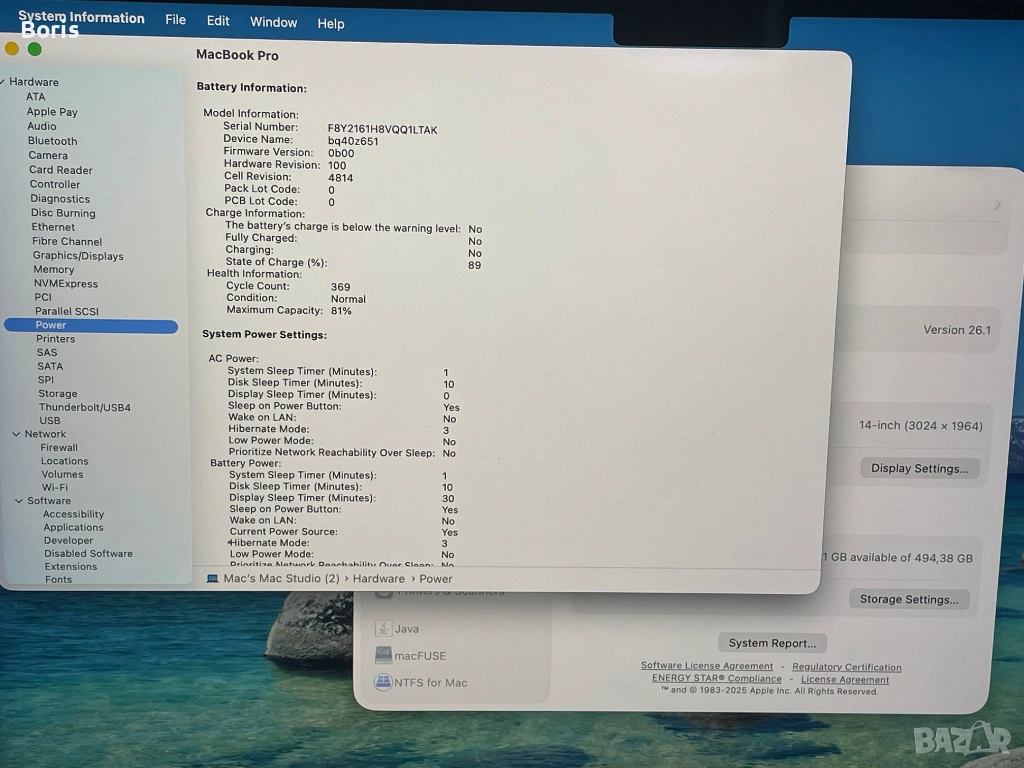Image resolution: width=1024 pixels, height=768 pixels.
Task: Click the macFUSE icon in sidebar
Action: (x=383, y=655)
